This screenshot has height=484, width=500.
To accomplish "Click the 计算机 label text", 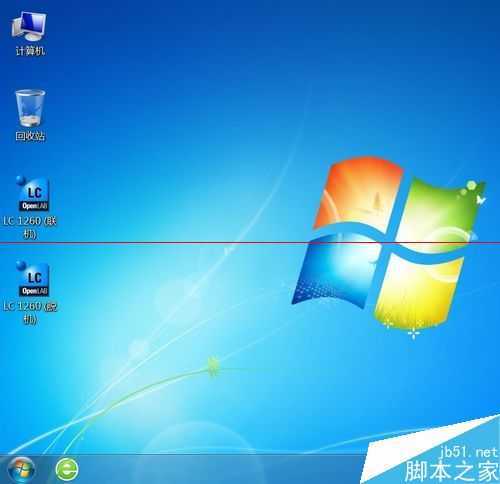I will tap(30, 51).
